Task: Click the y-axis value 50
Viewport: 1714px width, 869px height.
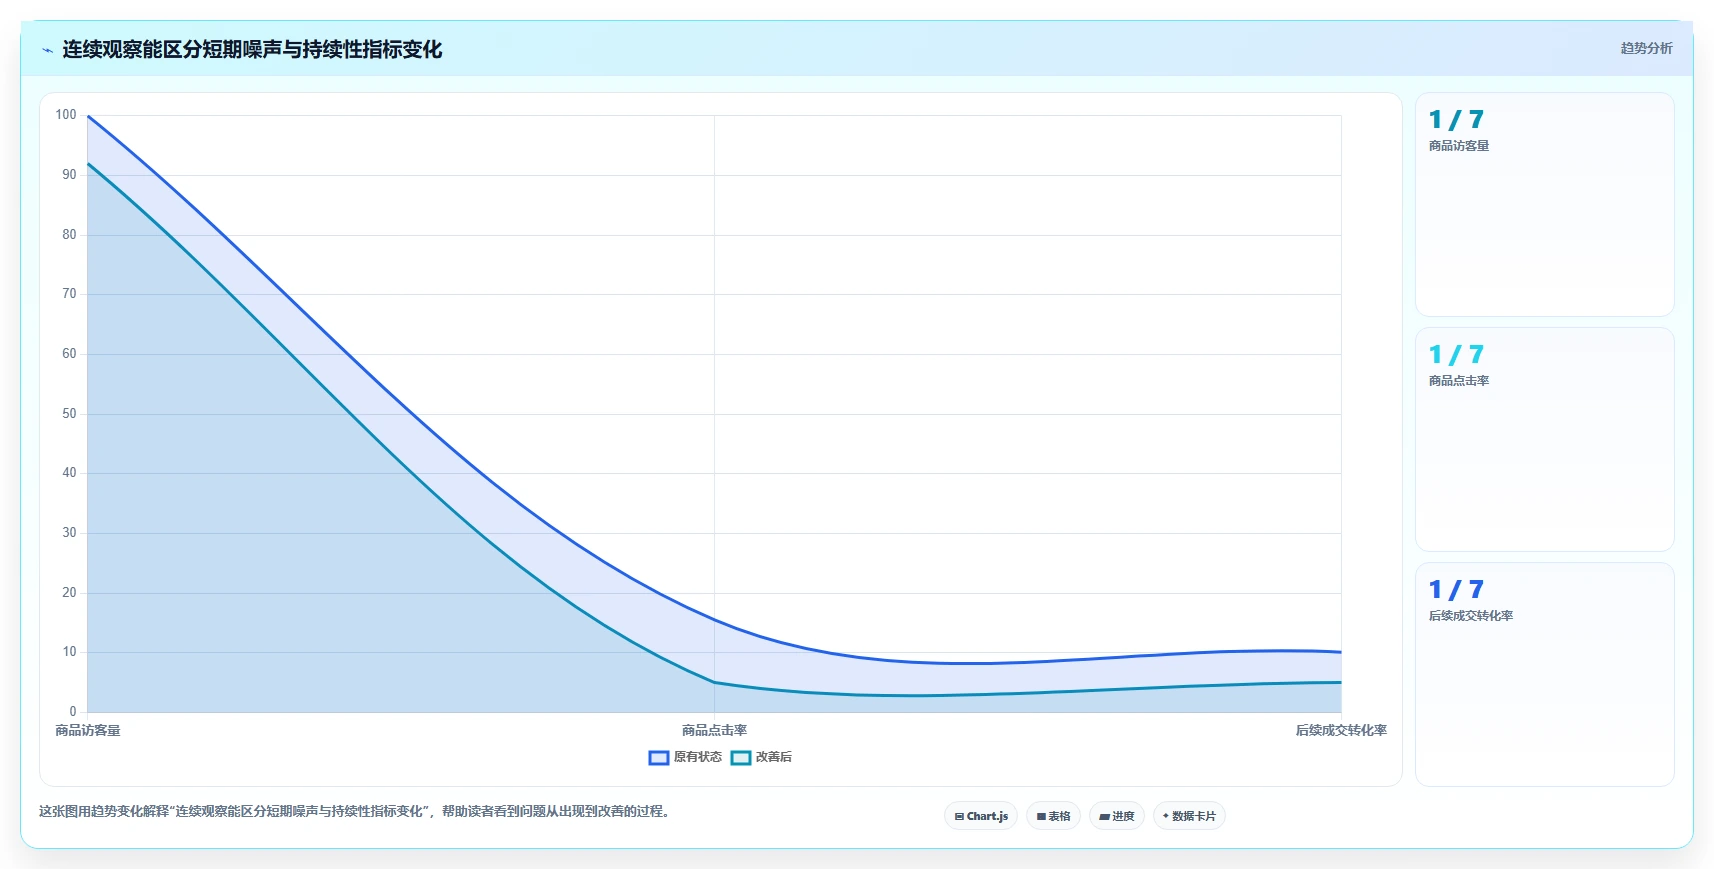Action: (x=69, y=414)
